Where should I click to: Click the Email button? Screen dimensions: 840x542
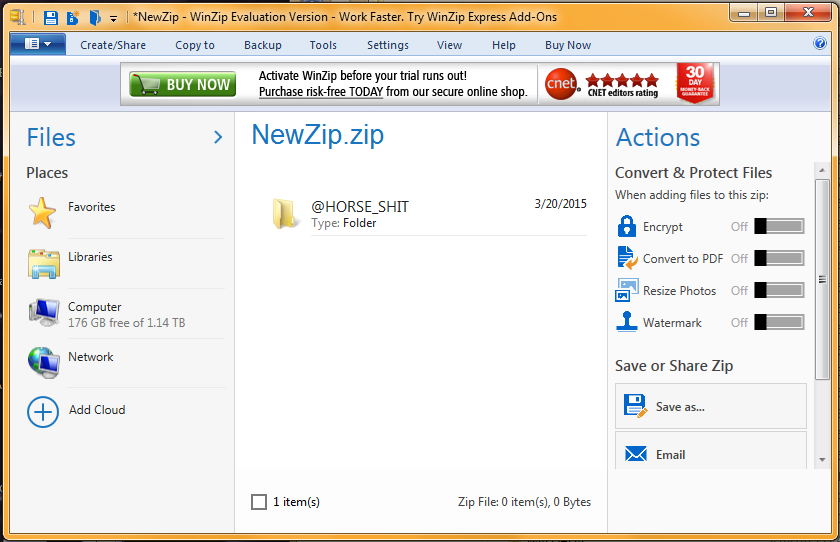pyautogui.click(x=710, y=451)
